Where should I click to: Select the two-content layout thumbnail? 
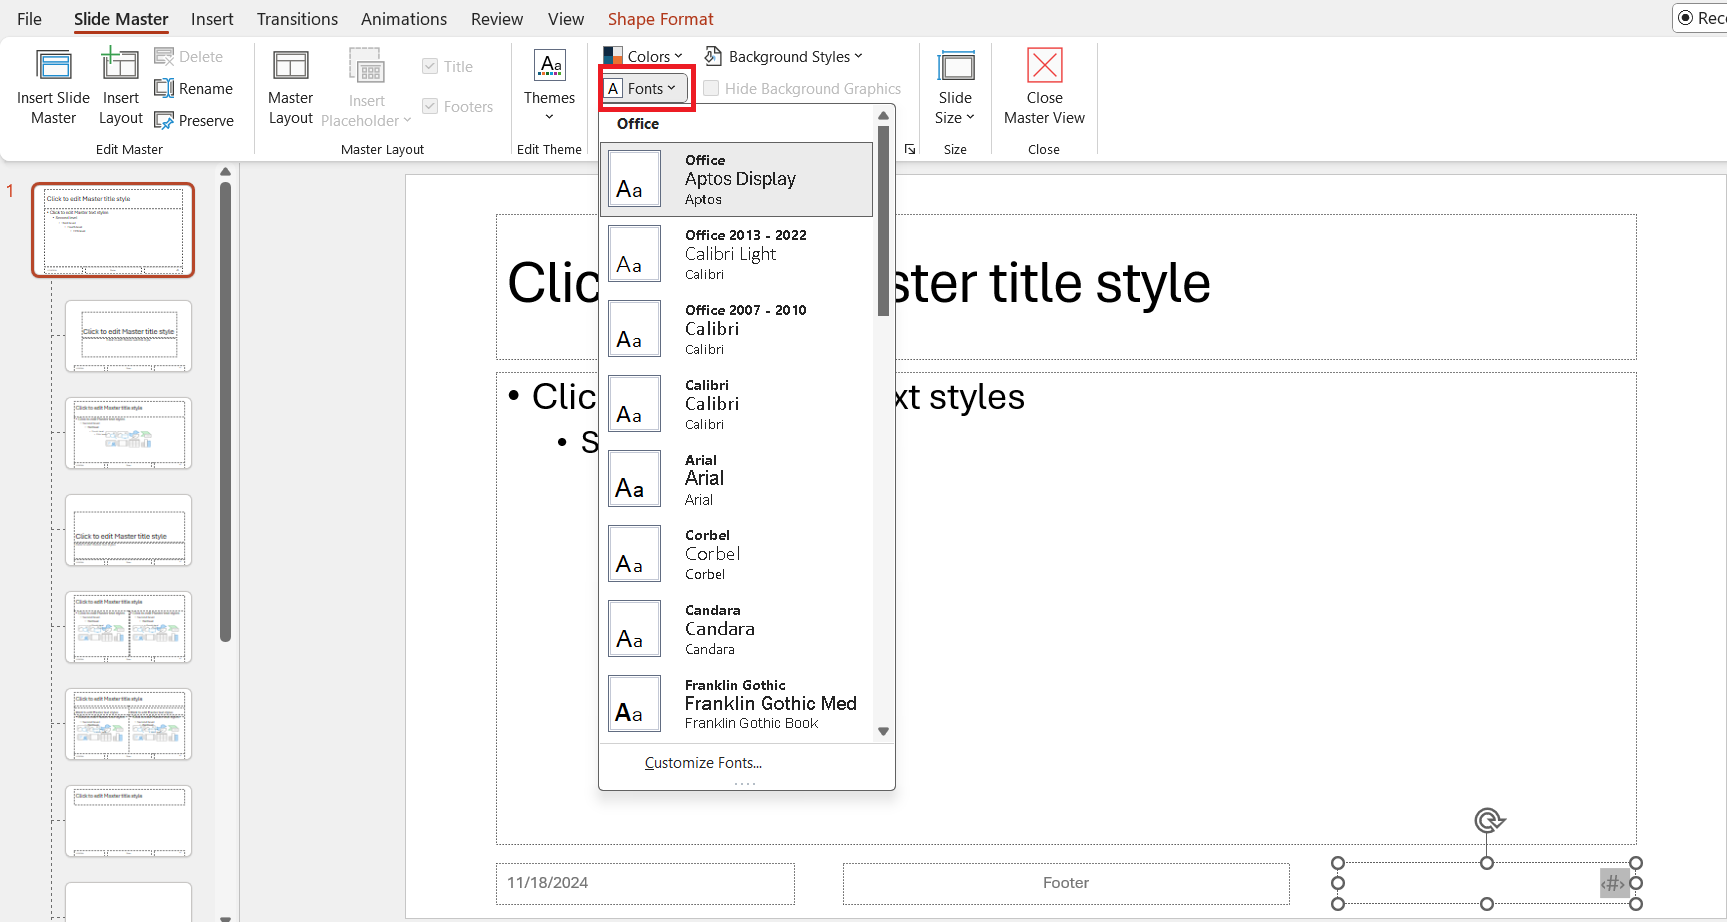(128, 627)
